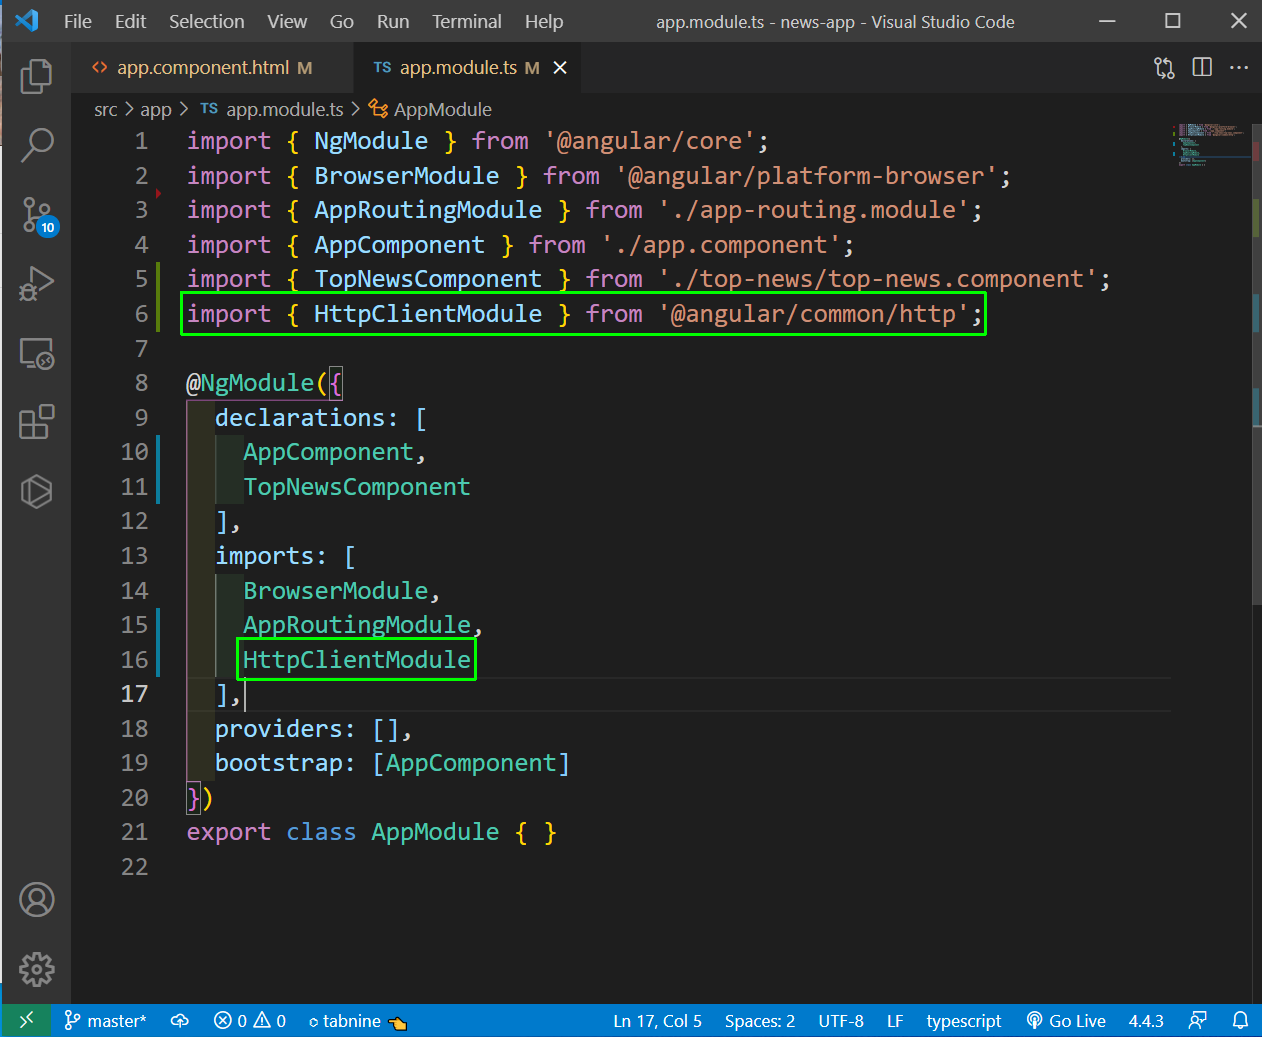Click the tabnine status item
1262x1037 pixels.
[357, 1021]
